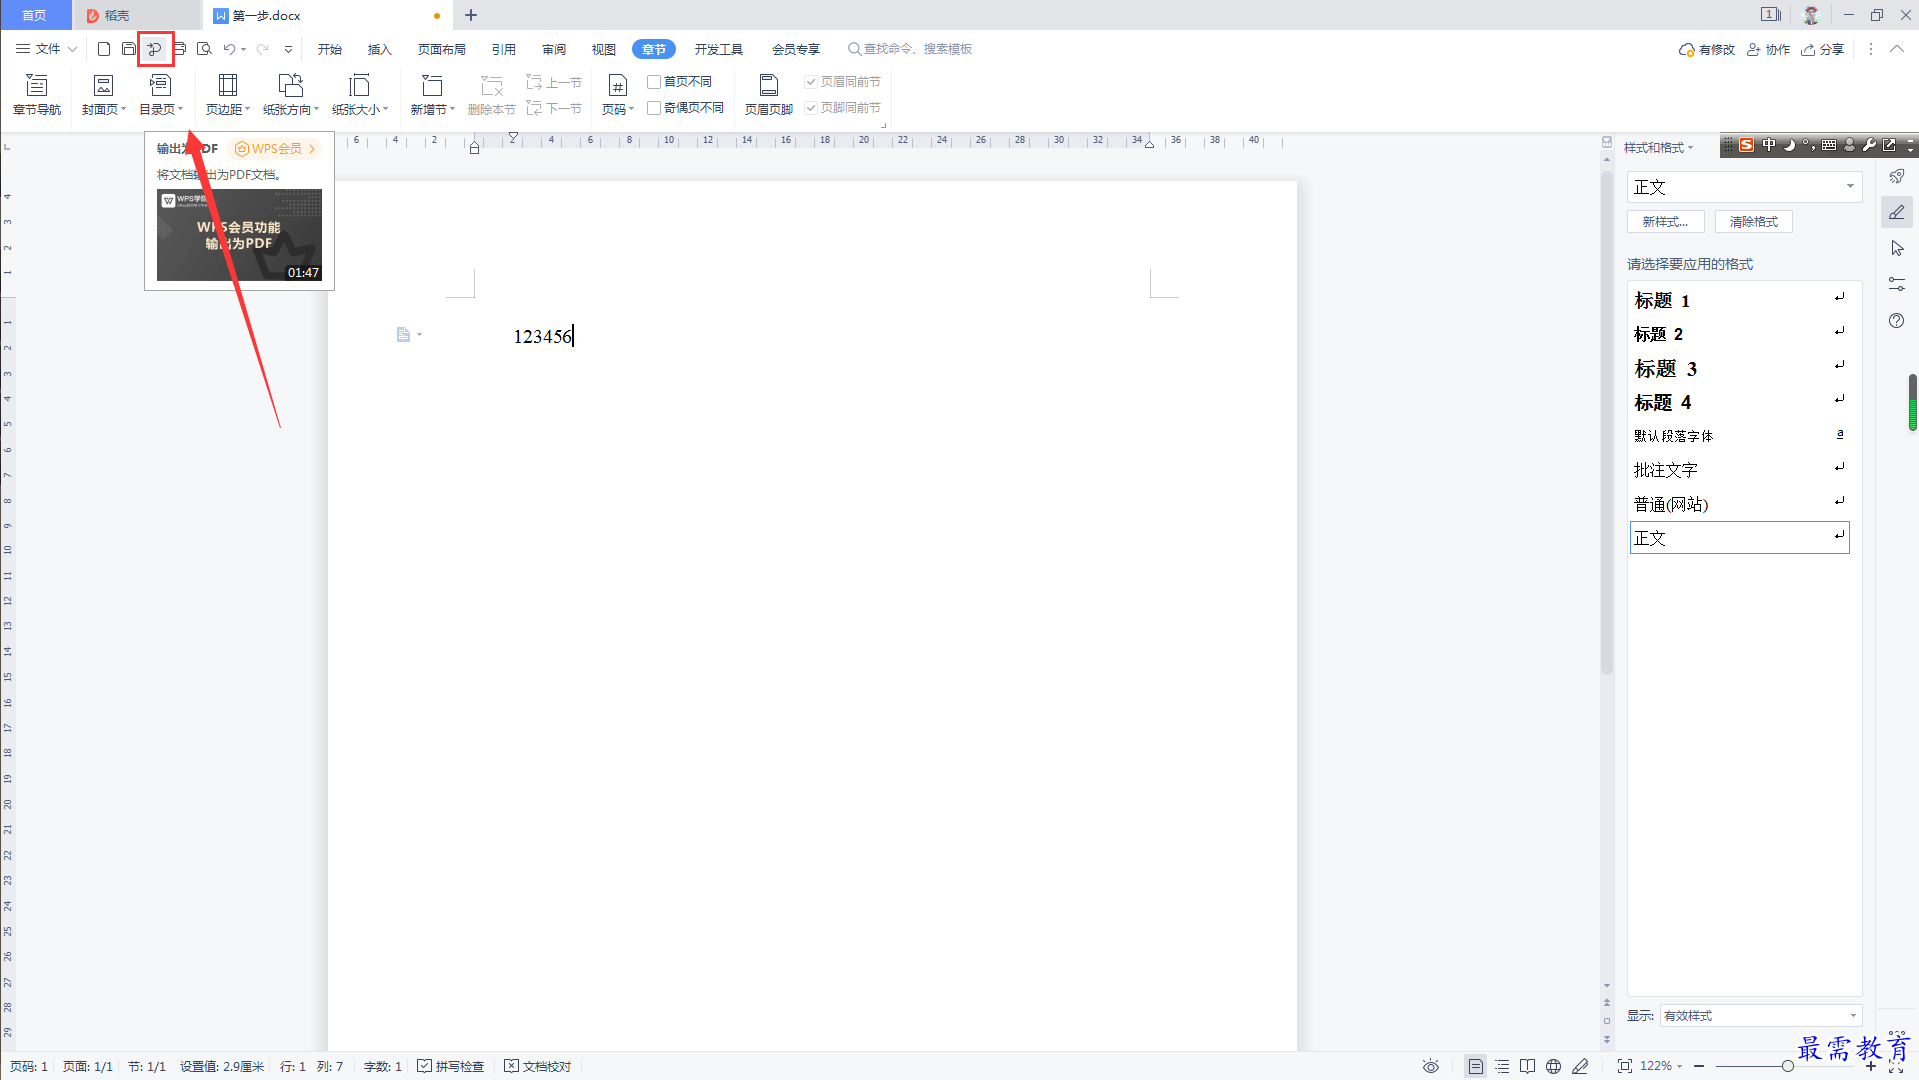
Task: Click the 查找命令 search field
Action: (x=911, y=49)
